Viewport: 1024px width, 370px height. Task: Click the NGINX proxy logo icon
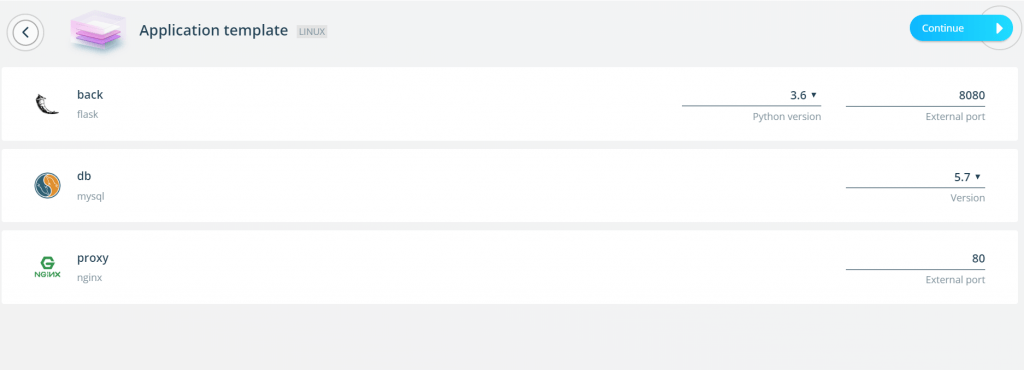click(x=48, y=267)
